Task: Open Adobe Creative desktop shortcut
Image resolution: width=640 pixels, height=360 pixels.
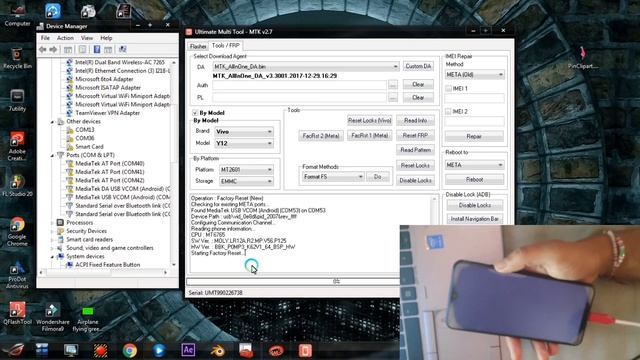Action: click(17, 146)
